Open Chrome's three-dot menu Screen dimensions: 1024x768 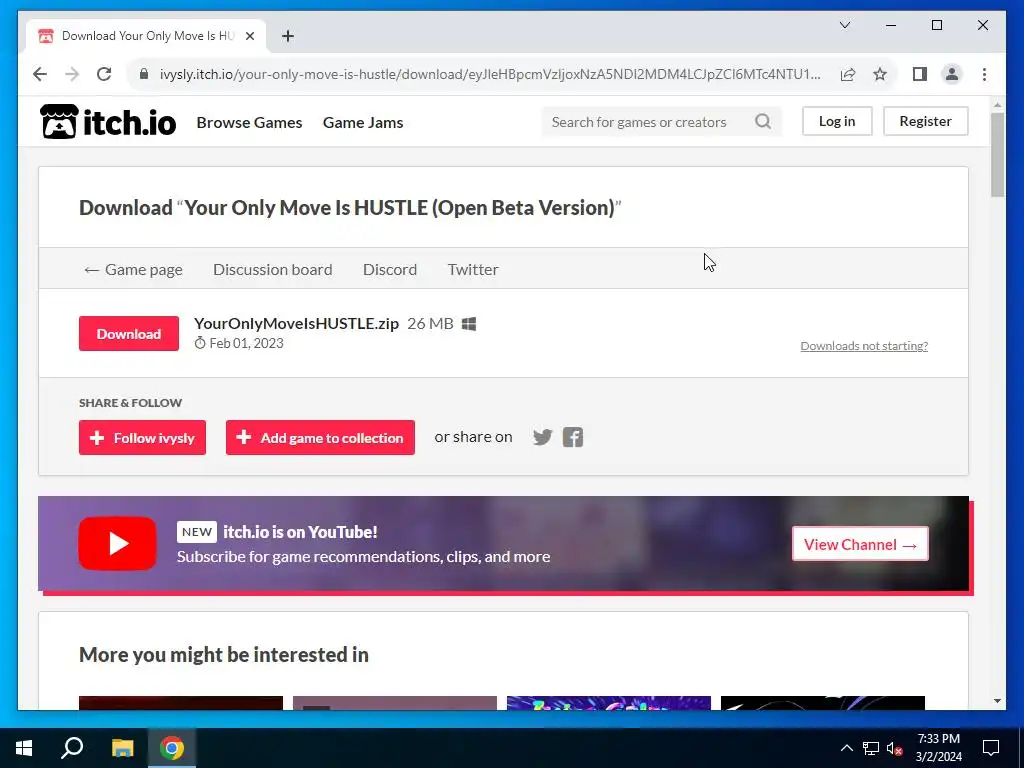[x=984, y=74]
